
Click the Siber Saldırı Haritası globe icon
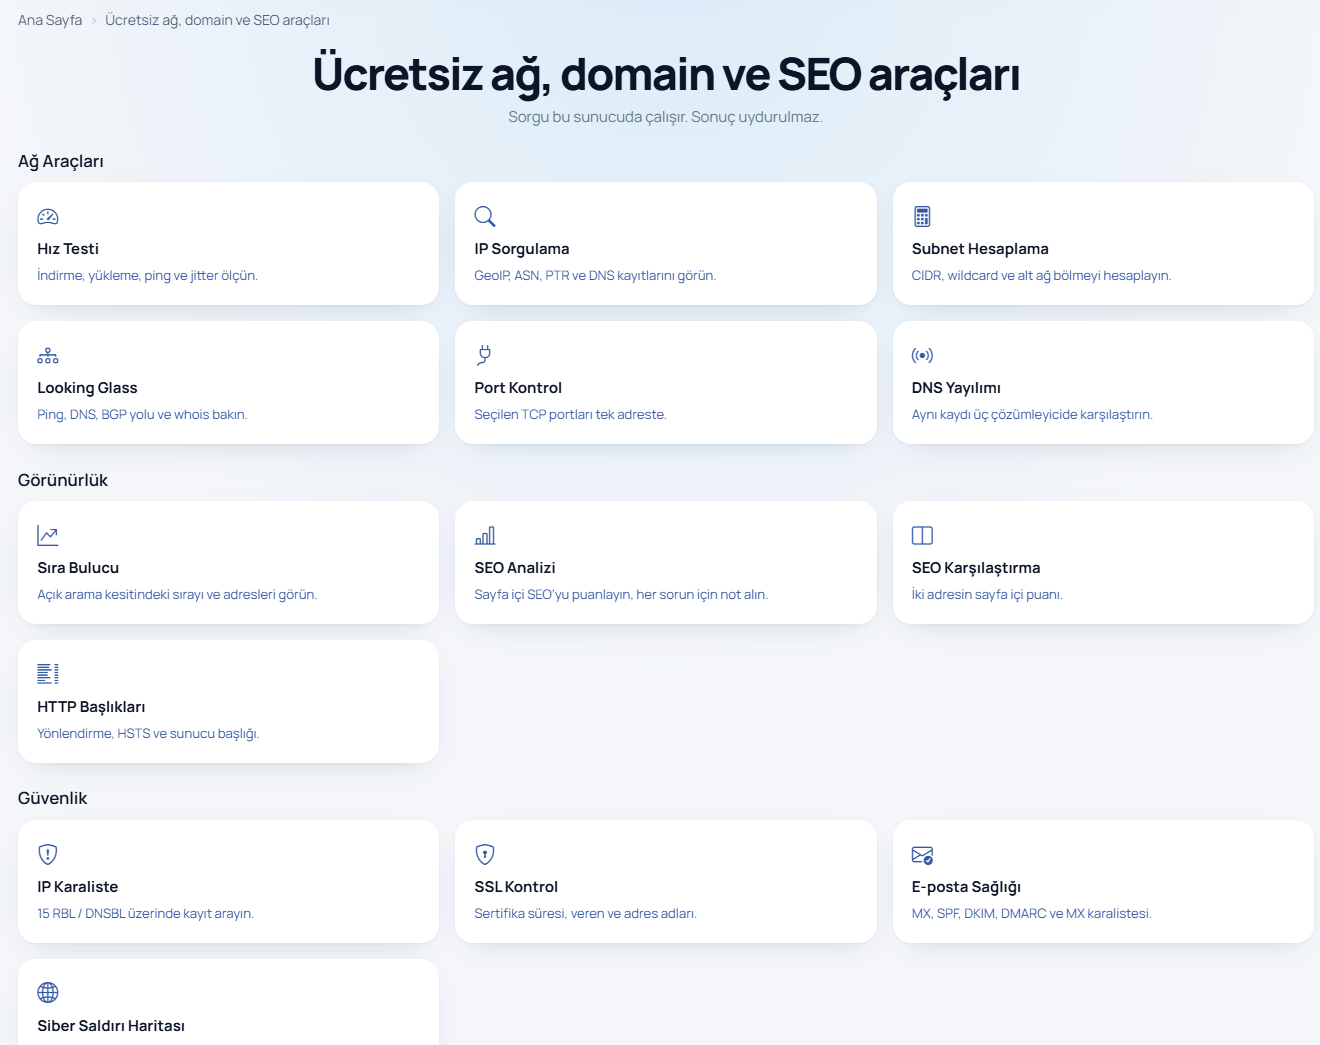pyautogui.click(x=48, y=992)
